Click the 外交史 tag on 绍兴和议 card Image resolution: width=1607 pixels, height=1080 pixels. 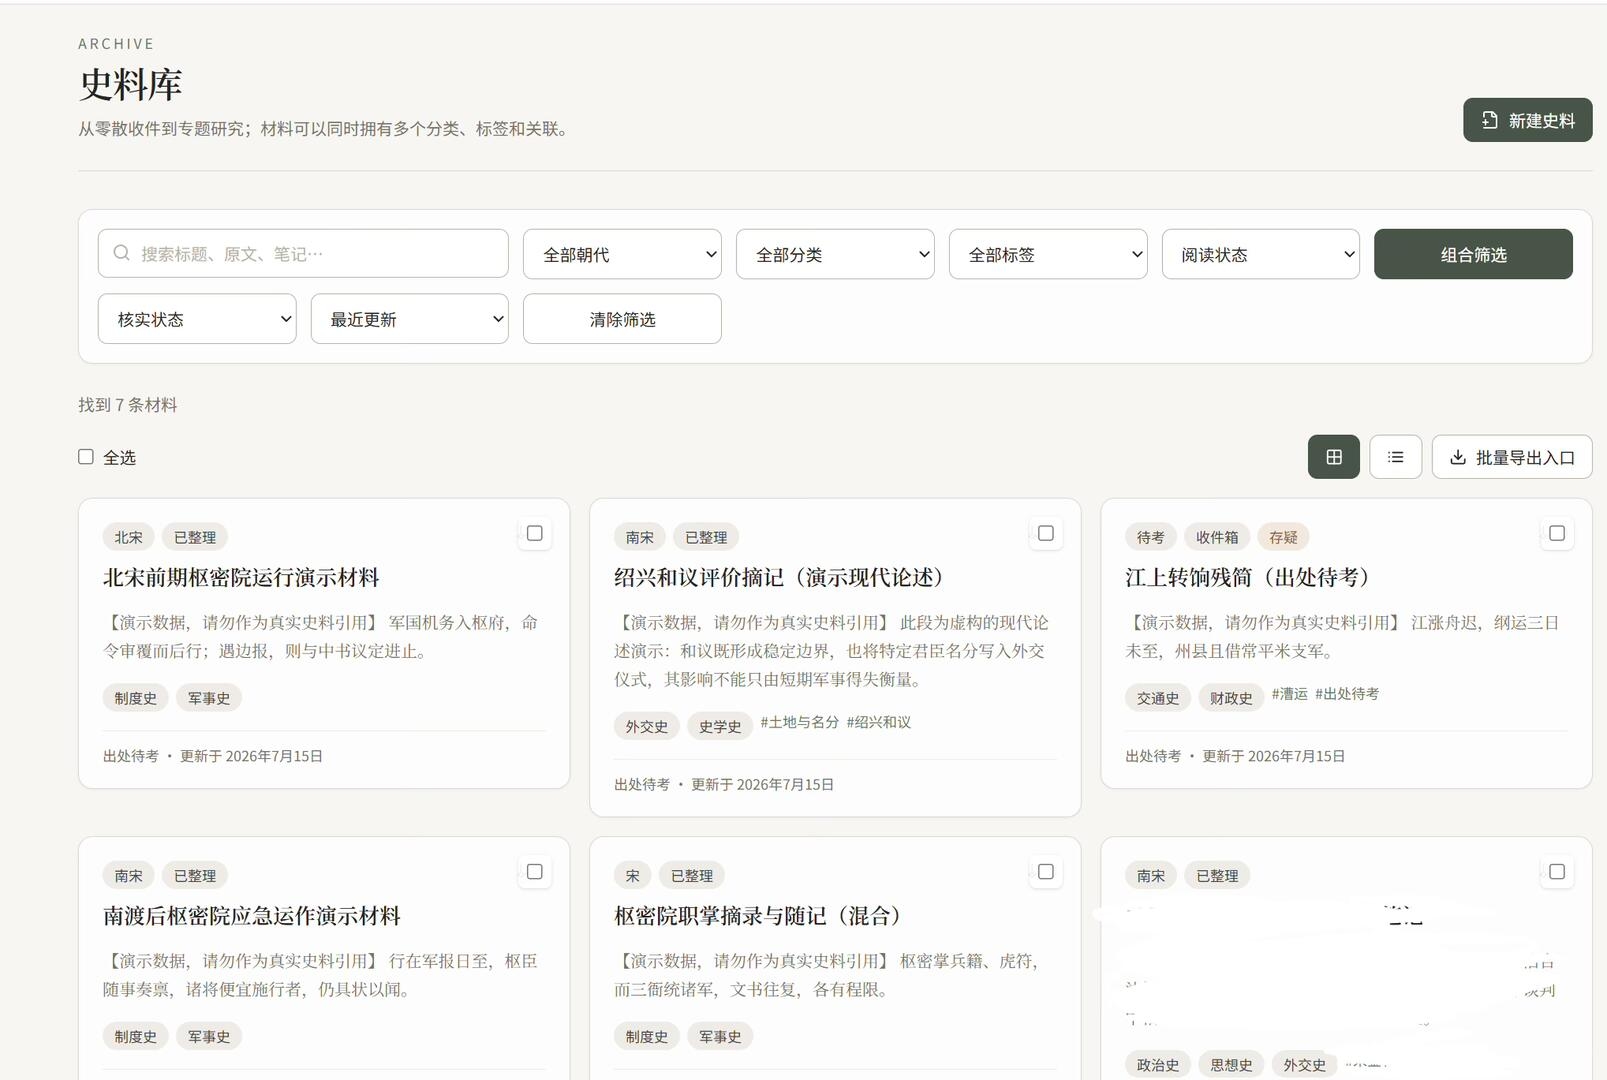point(647,727)
